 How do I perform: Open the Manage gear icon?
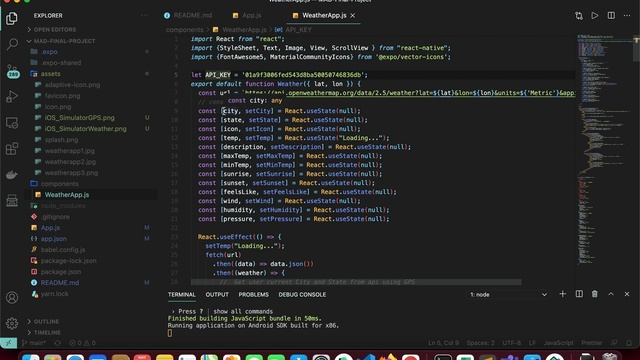tap(12, 323)
